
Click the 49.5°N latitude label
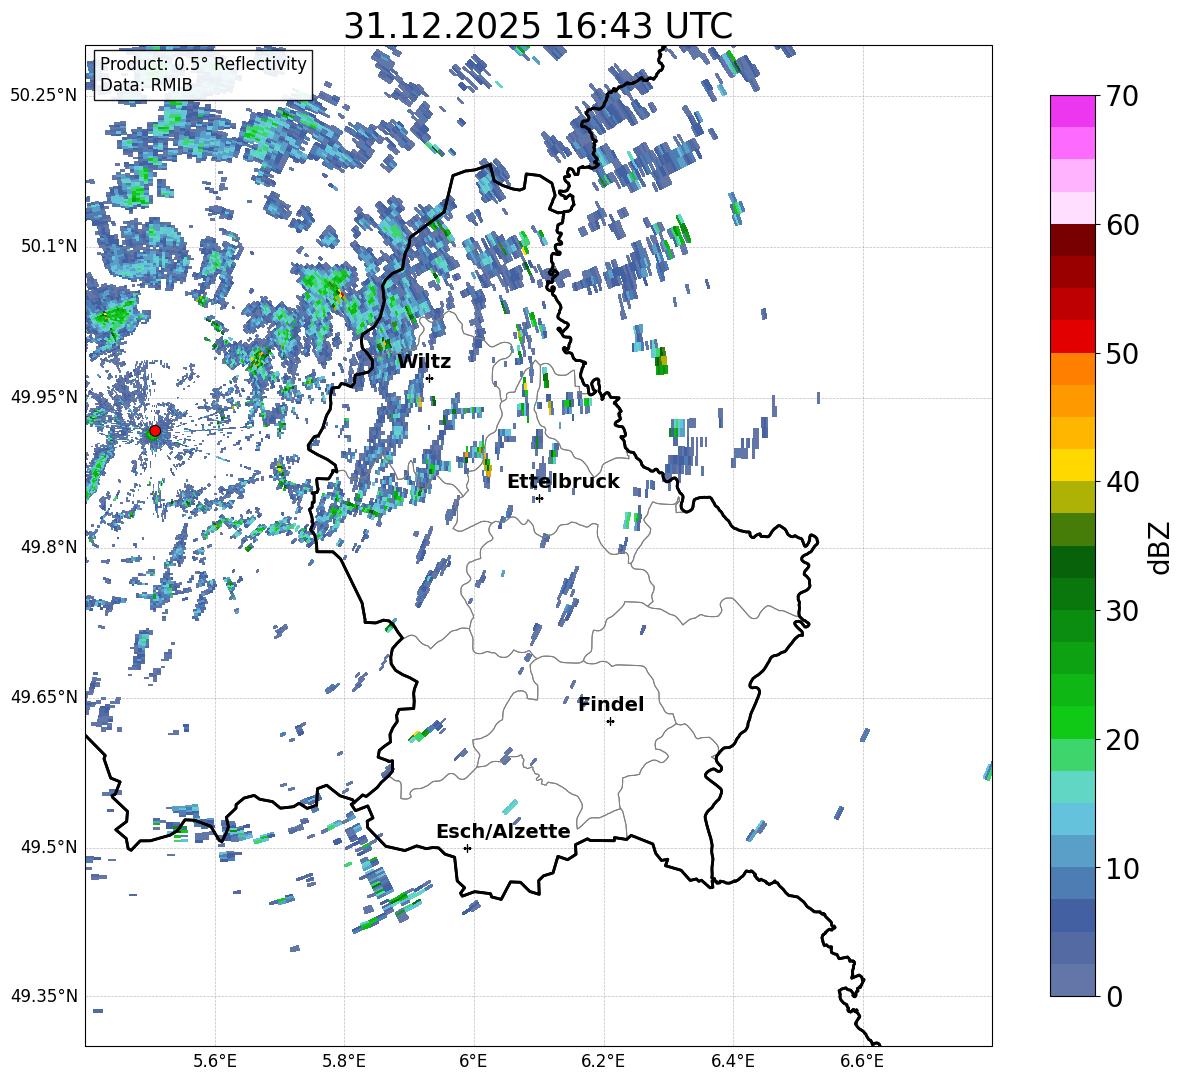click(x=49, y=846)
